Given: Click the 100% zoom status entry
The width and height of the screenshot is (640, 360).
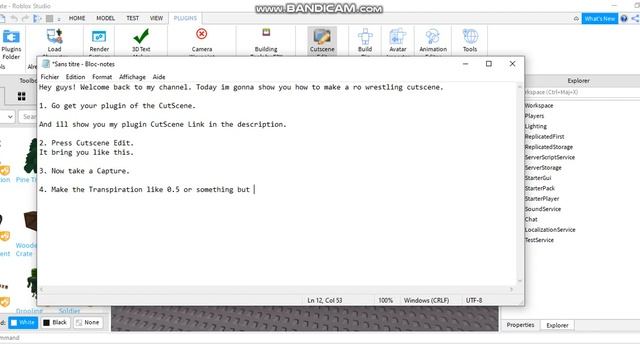Looking at the screenshot, I should pyautogui.click(x=385, y=300).
